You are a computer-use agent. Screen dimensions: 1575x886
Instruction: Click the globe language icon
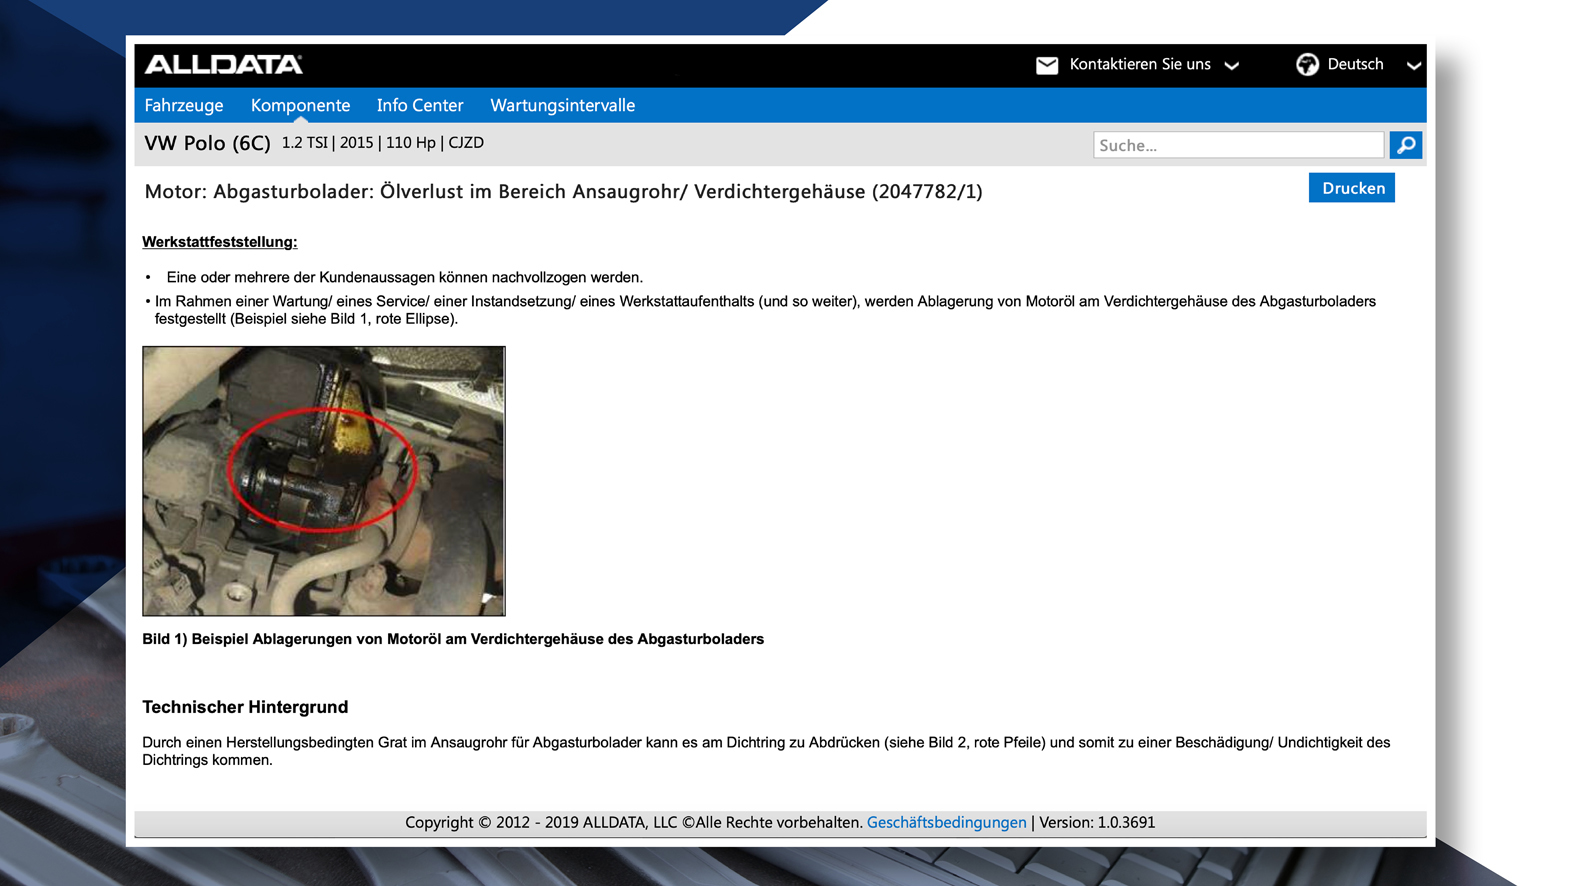tap(1307, 64)
